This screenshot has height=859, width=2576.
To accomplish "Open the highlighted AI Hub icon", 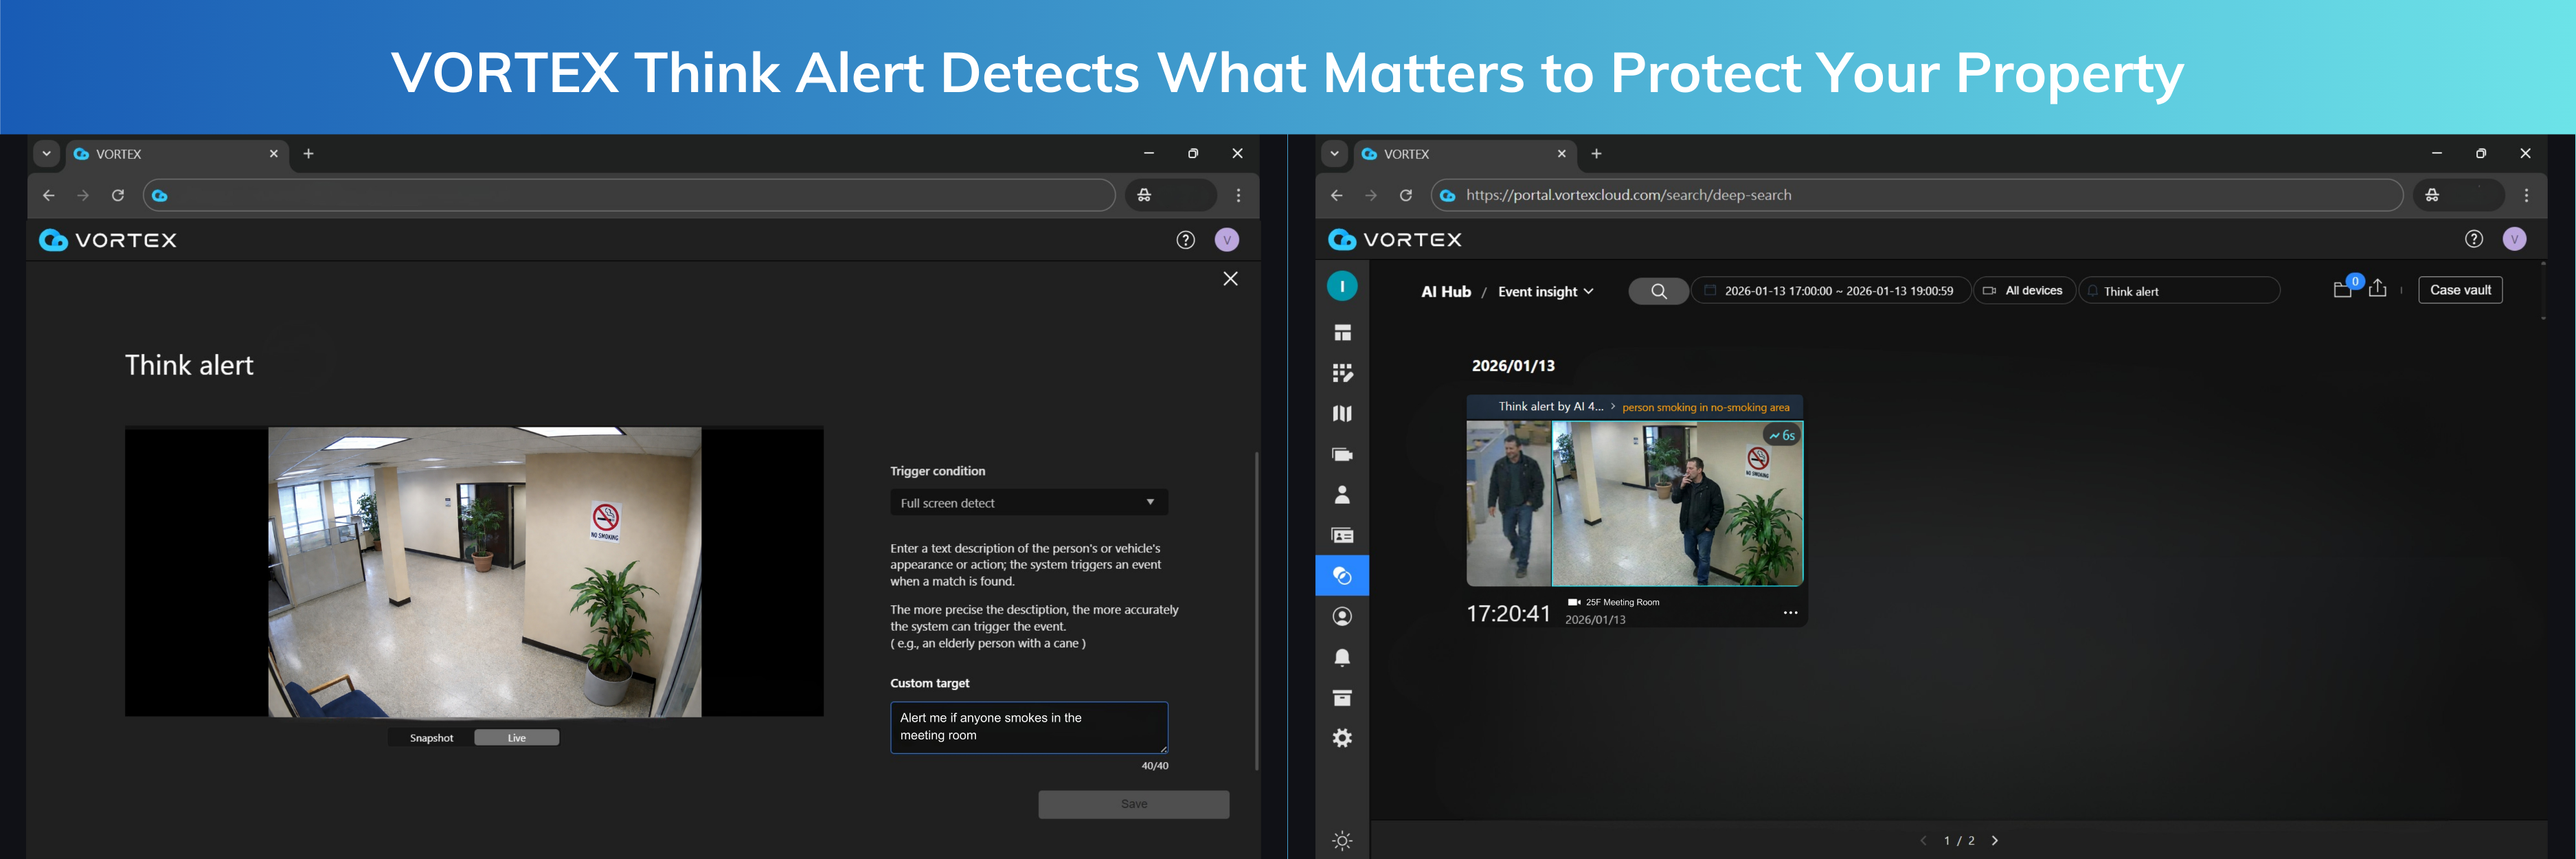I will point(1342,575).
